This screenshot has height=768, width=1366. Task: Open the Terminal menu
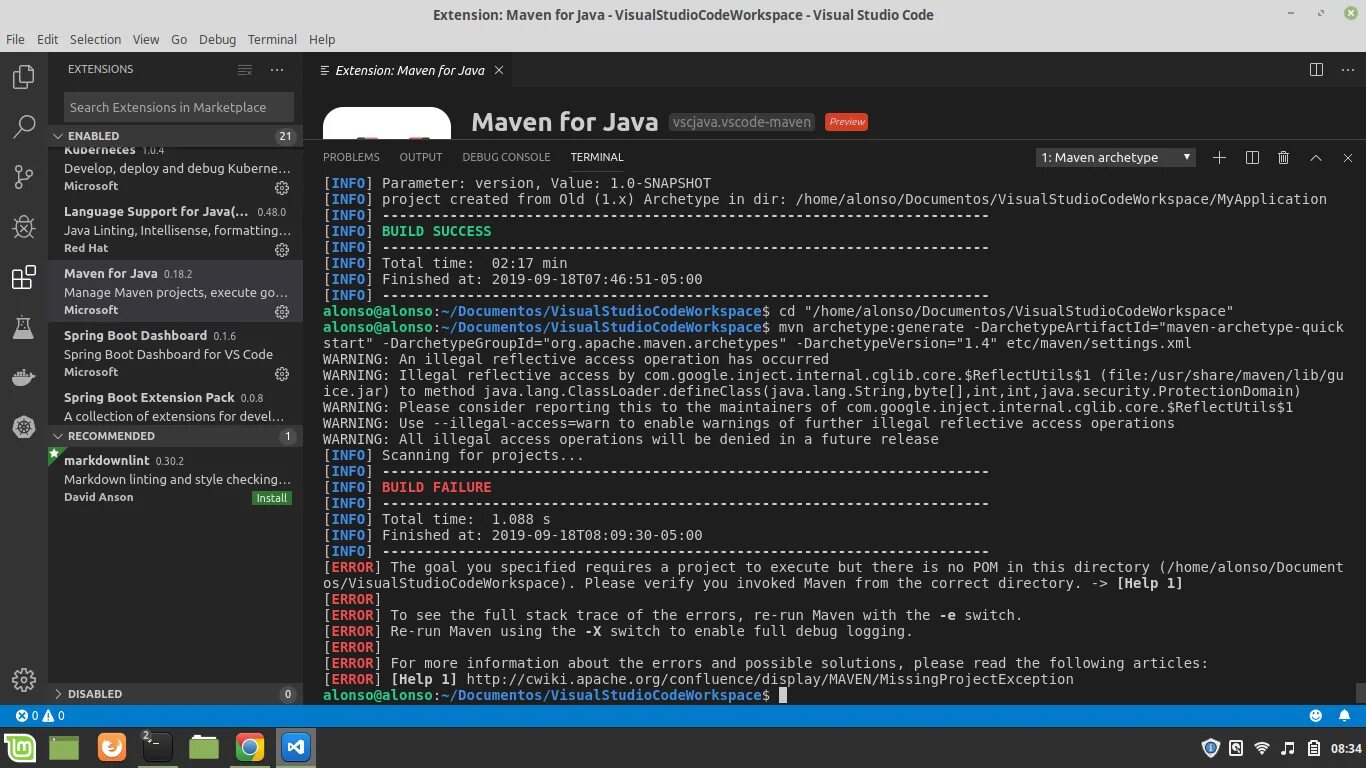pyautogui.click(x=272, y=39)
